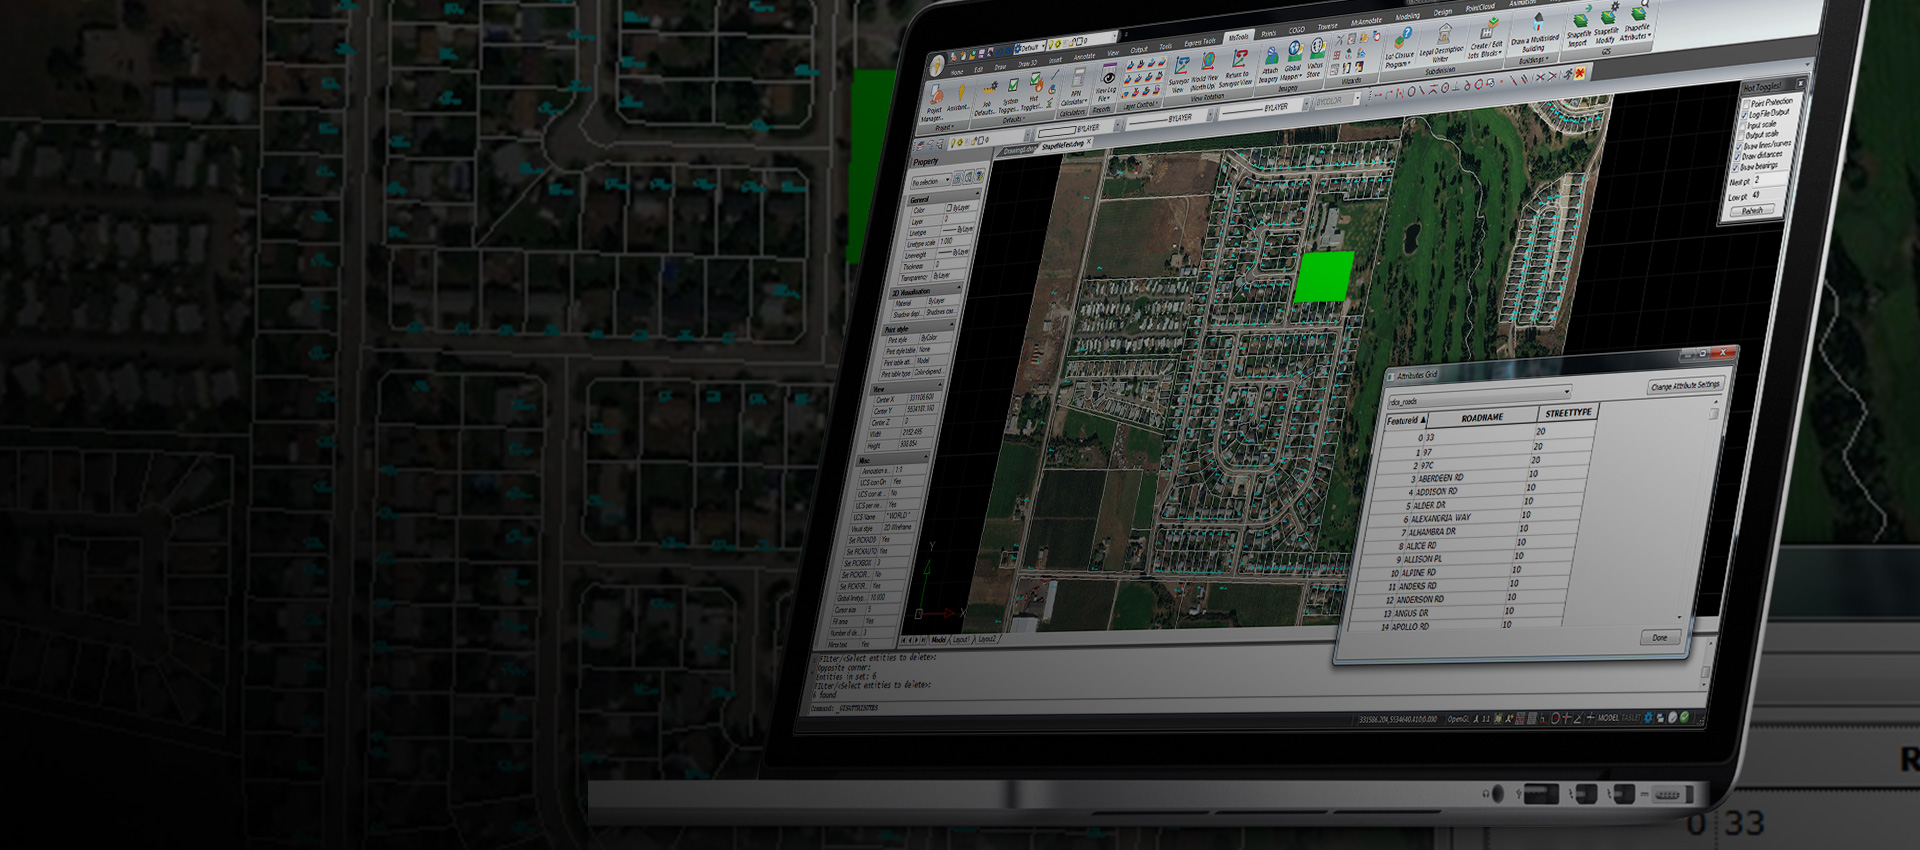Image resolution: width=1920 pixels, height=850 pixels.
Task: Enable the Point Protection checkbox
Action: [1747, 104]
